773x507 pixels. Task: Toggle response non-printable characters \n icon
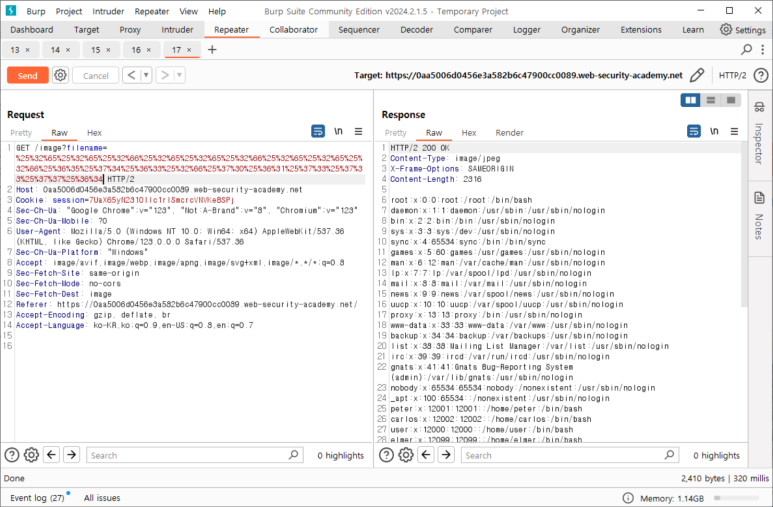[714, 131]
